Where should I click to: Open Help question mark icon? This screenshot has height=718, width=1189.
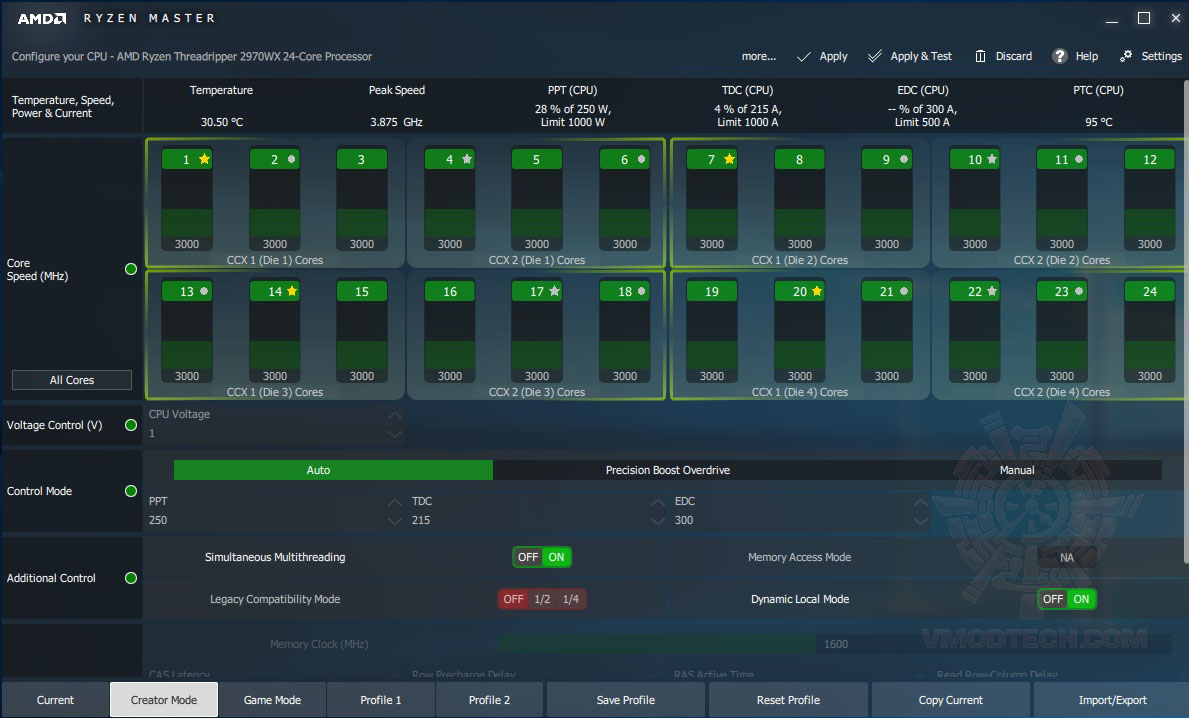point(1060,56)
